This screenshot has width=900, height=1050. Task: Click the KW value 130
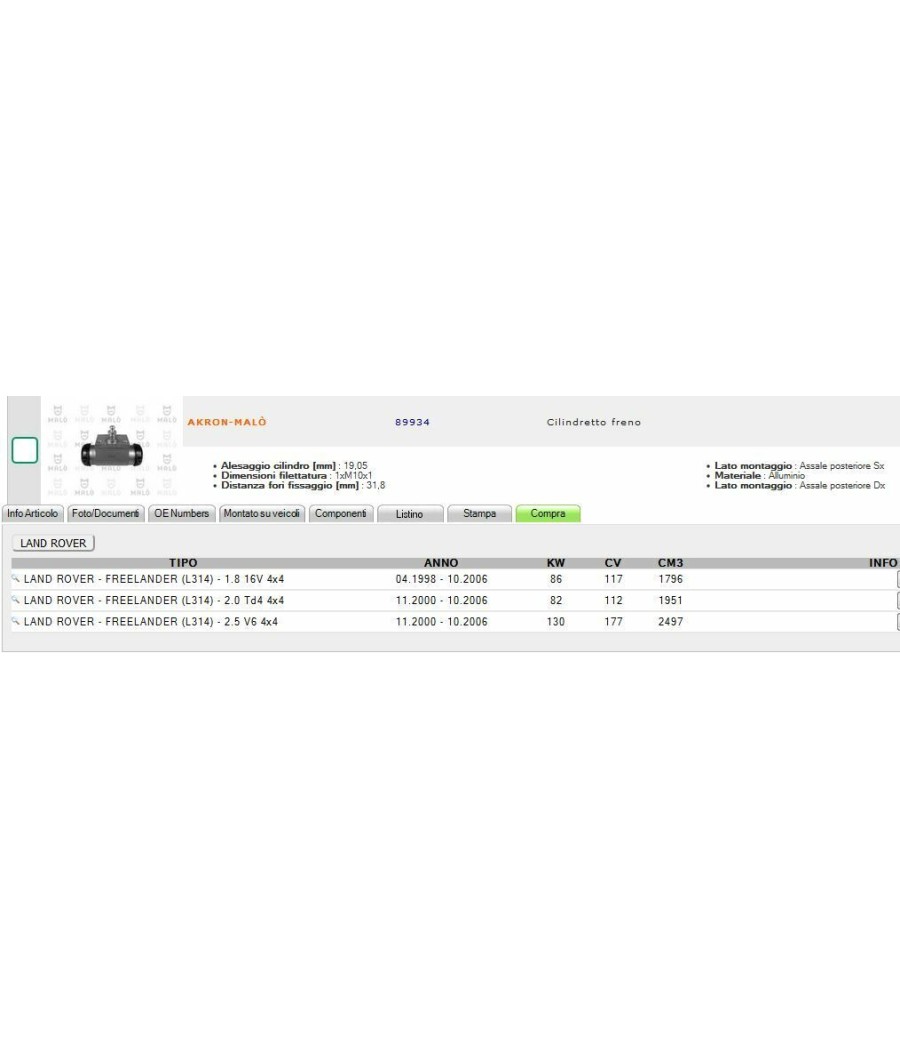coord(556,622)
